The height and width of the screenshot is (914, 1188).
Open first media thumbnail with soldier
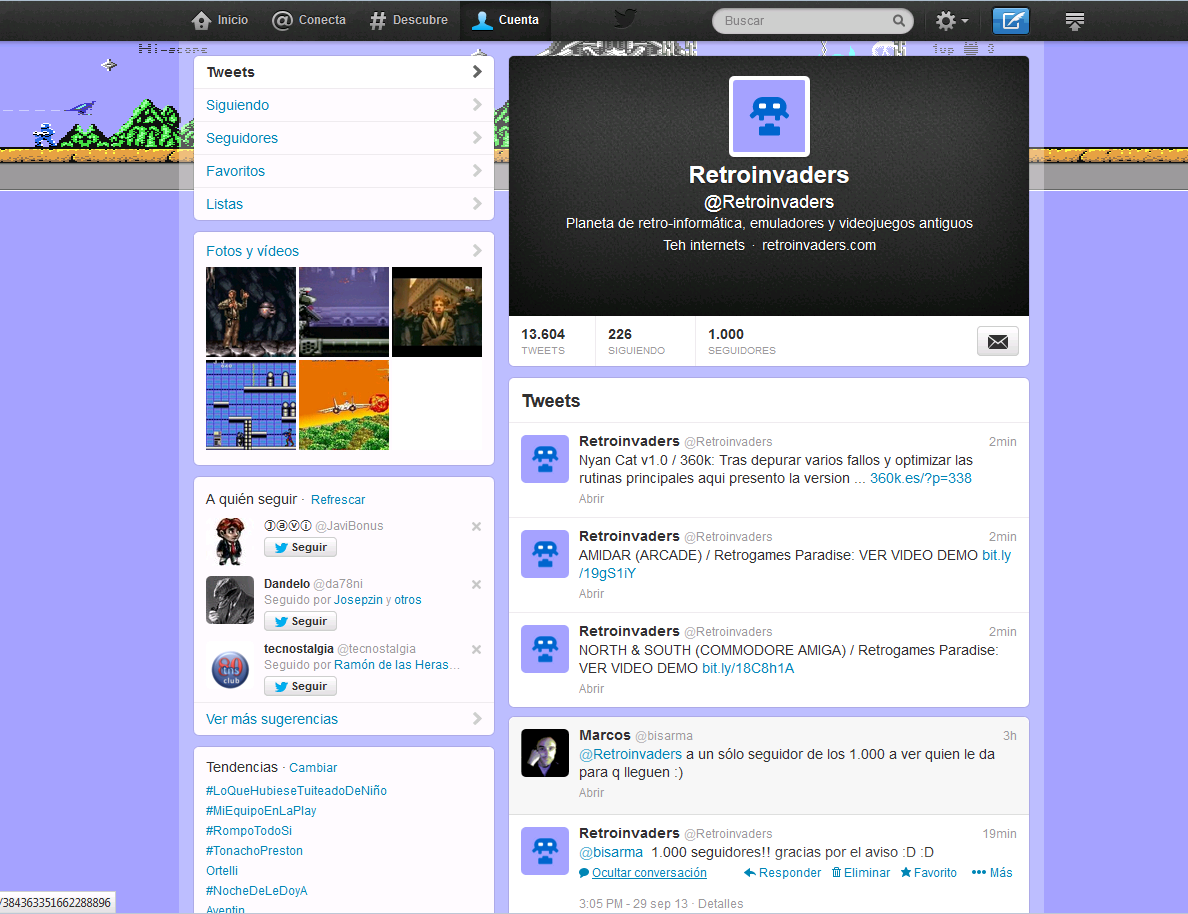pyautogui.click(x=251, y=311)
